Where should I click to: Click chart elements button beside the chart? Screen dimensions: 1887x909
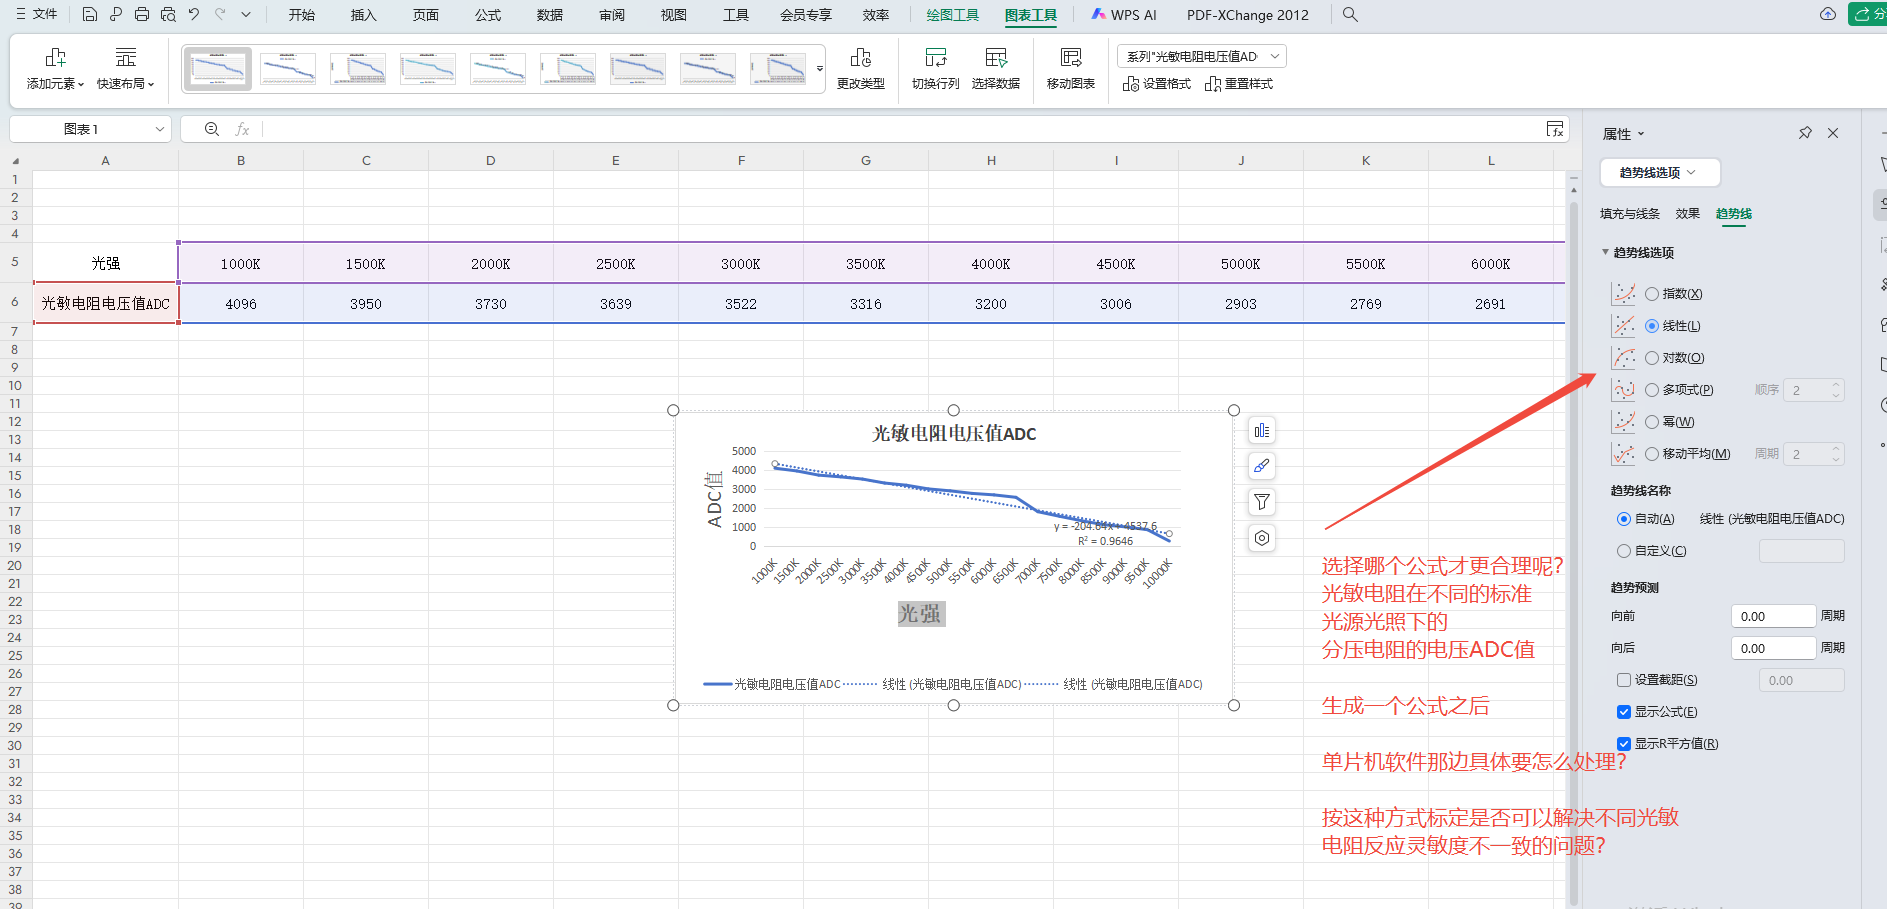coord(1262,431)
